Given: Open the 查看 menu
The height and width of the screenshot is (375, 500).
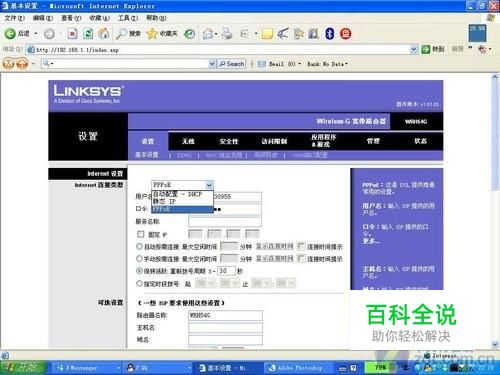Looking at the screenshot, I should pyautogui.click(x=71, y=18).
